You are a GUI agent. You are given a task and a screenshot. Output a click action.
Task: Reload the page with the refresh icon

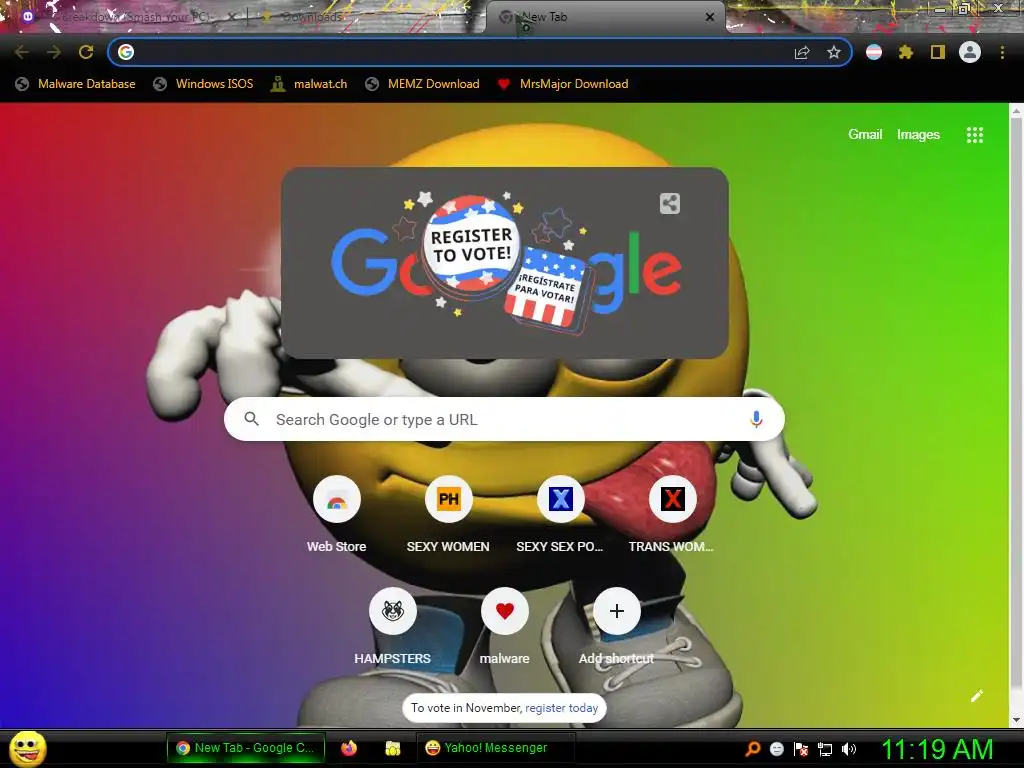(86, 52)
